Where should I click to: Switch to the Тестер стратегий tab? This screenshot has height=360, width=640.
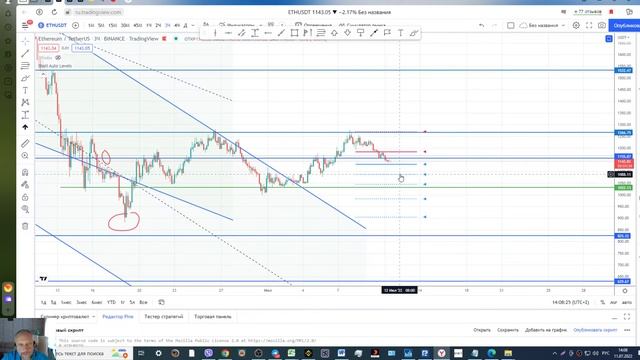coord(164,317)
